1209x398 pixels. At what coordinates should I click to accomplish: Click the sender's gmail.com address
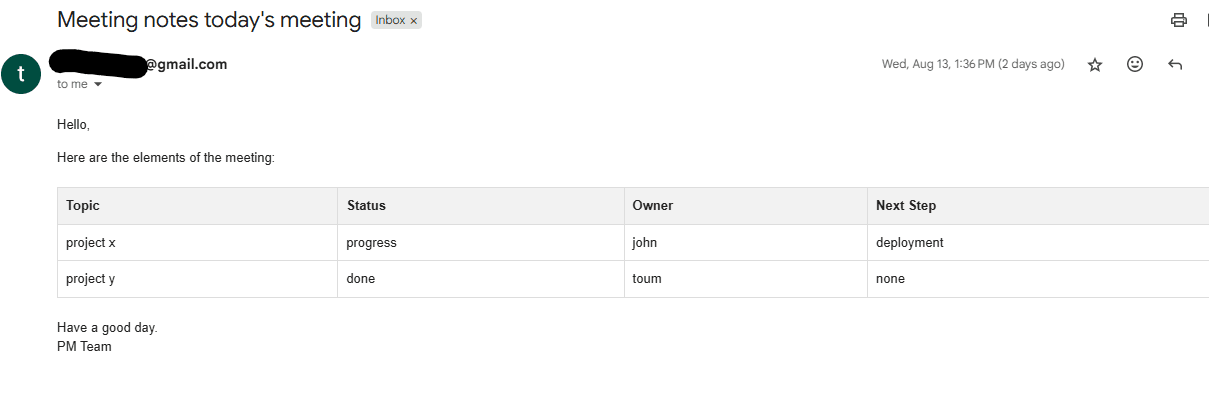[138, 64]
